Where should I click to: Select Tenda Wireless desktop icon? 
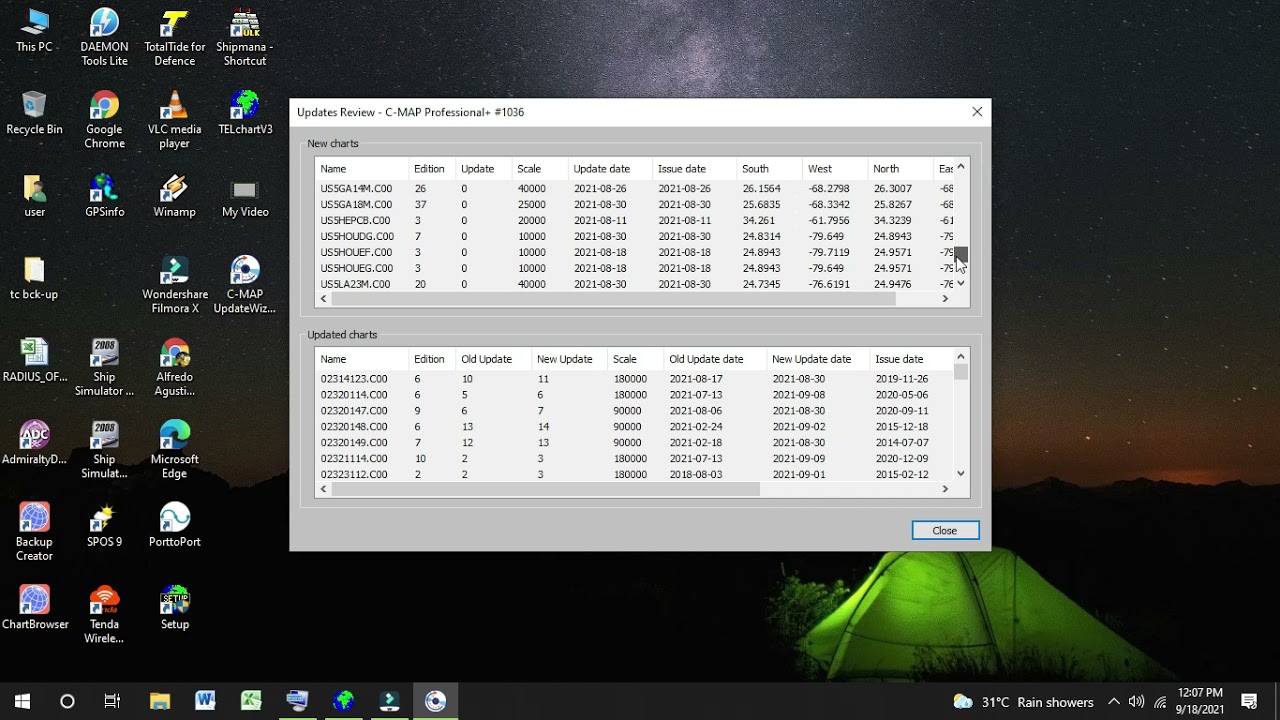click(x=104, y=615)
